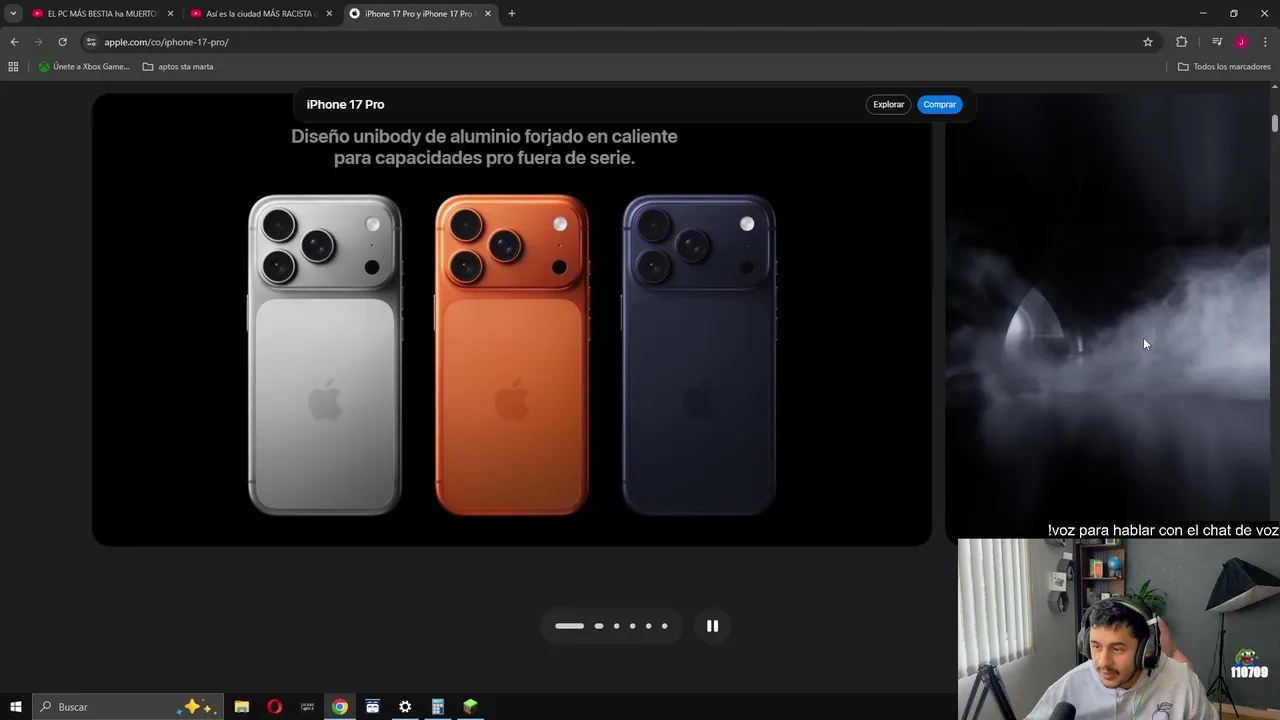Jump to the fifth carousel dot

[x=648, y=626]
